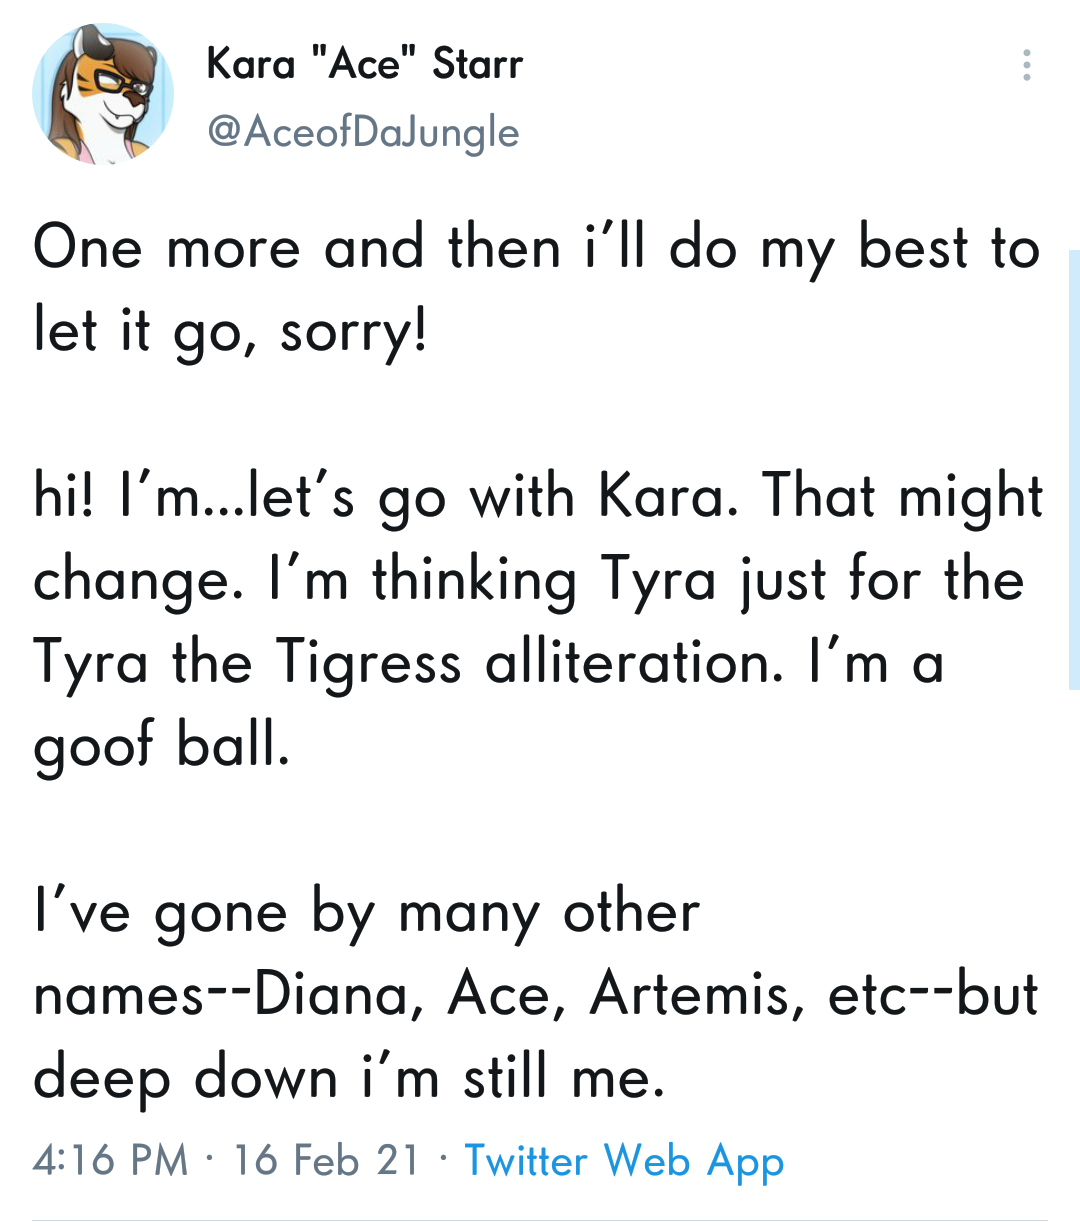Click the line starting "change. I'm thinking Tyra"

click(529, 581)
